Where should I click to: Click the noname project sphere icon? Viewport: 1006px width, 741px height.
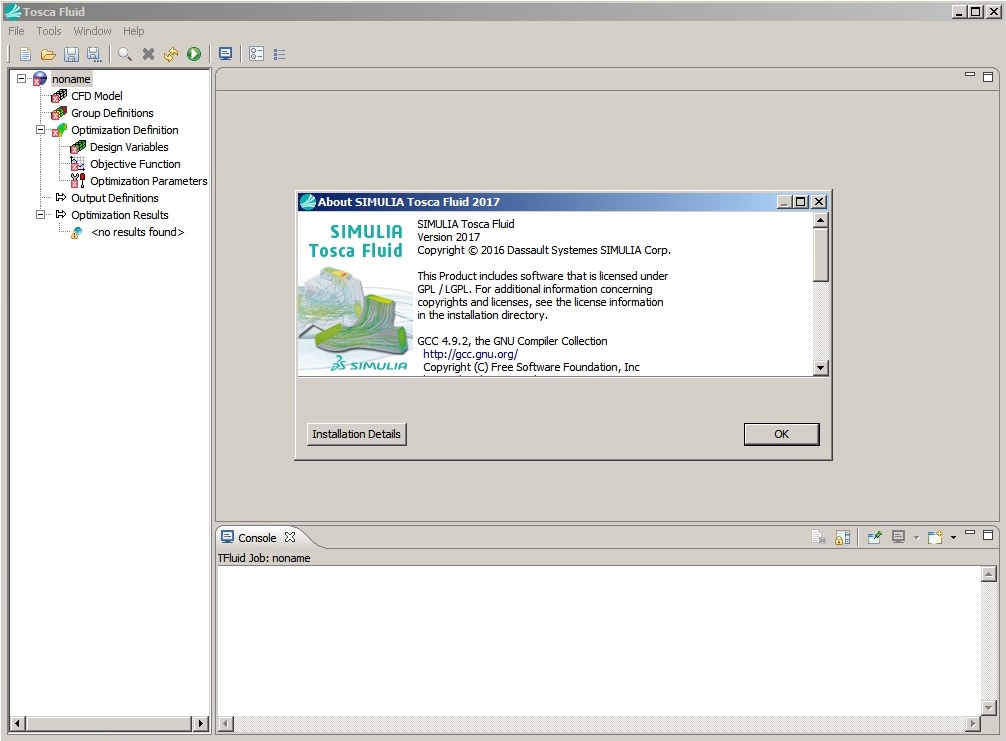[40, 79]
